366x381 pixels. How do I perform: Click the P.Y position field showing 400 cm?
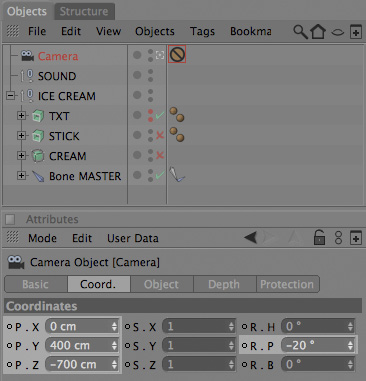tap(82, 345)
